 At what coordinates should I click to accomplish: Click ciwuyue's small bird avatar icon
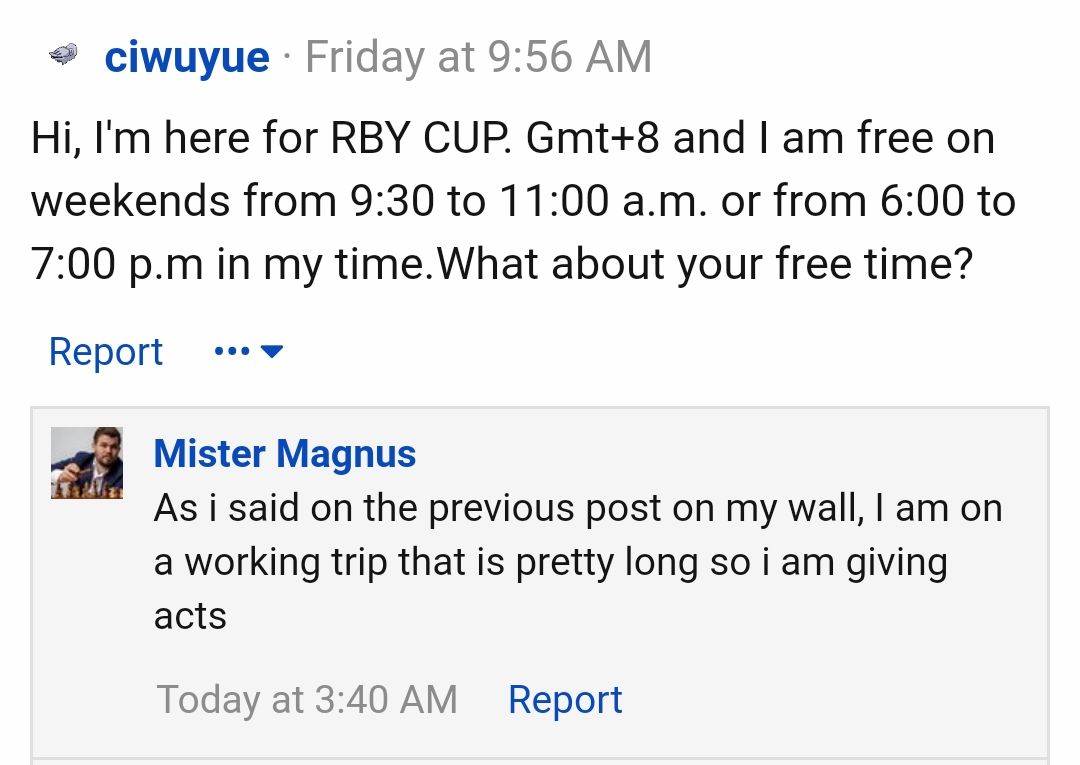(x=63, y=56)
